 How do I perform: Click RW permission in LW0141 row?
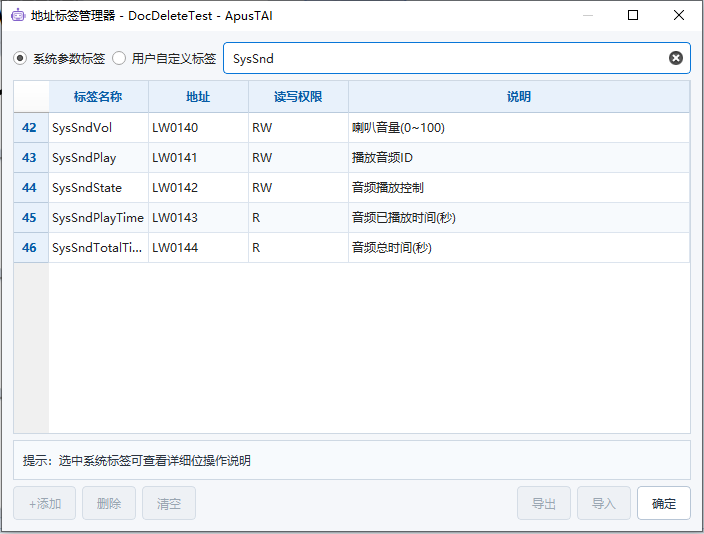(x=298, y=158)
